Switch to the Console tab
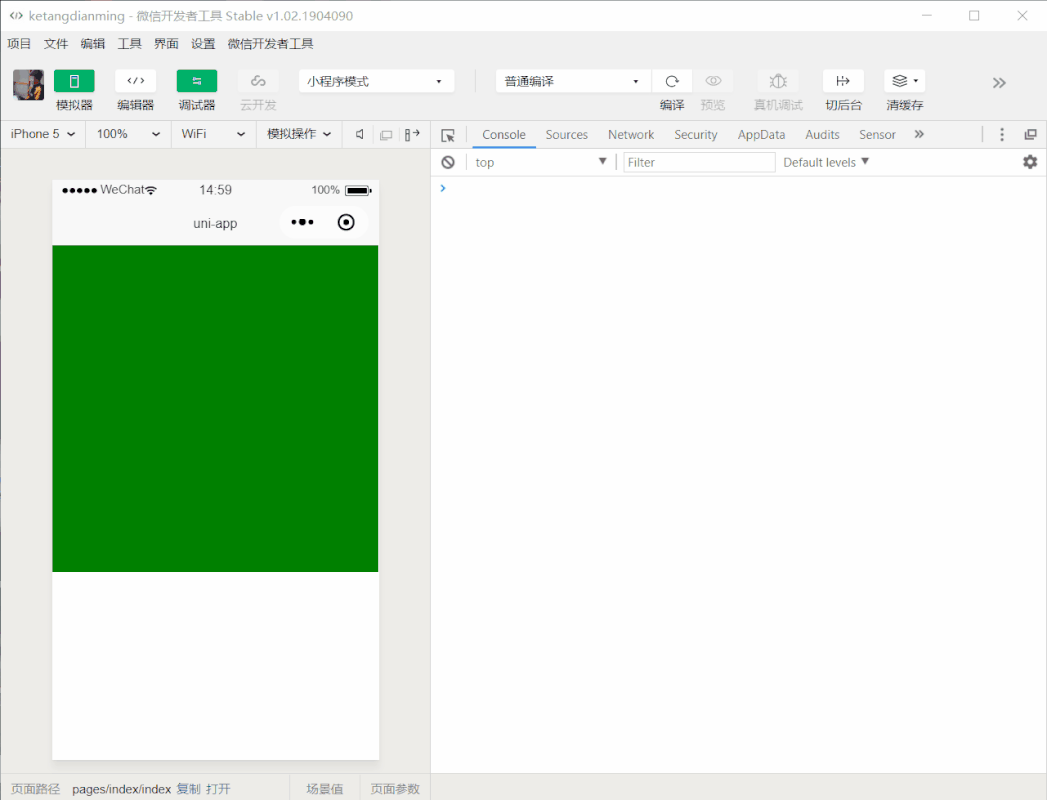1047x800 pixels. pyautogui.click(x=504, y=135)
